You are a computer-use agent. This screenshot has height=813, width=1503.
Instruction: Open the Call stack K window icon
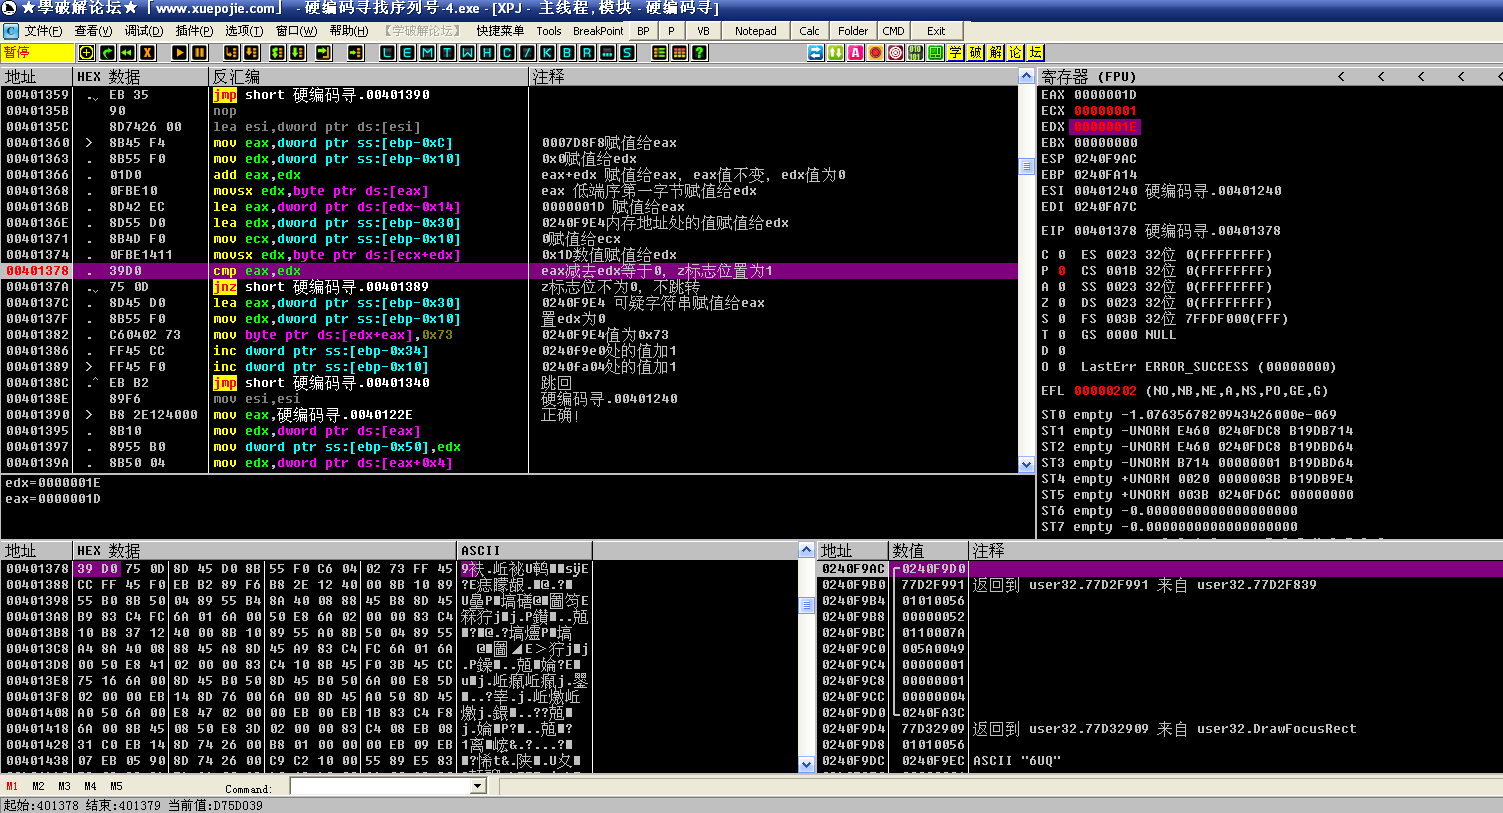pos(547,52)
